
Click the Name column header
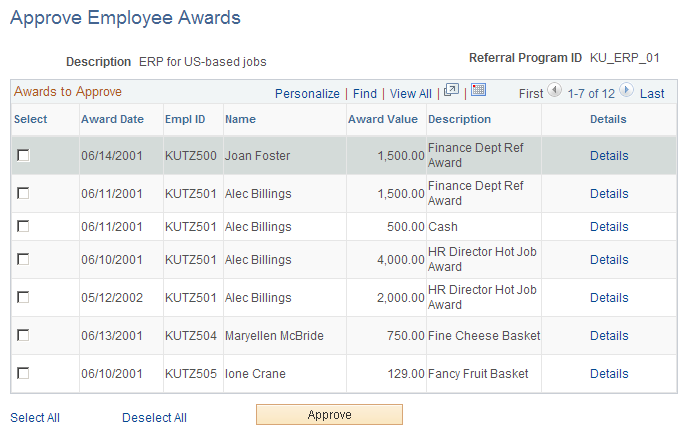click(x=240, y=119)
